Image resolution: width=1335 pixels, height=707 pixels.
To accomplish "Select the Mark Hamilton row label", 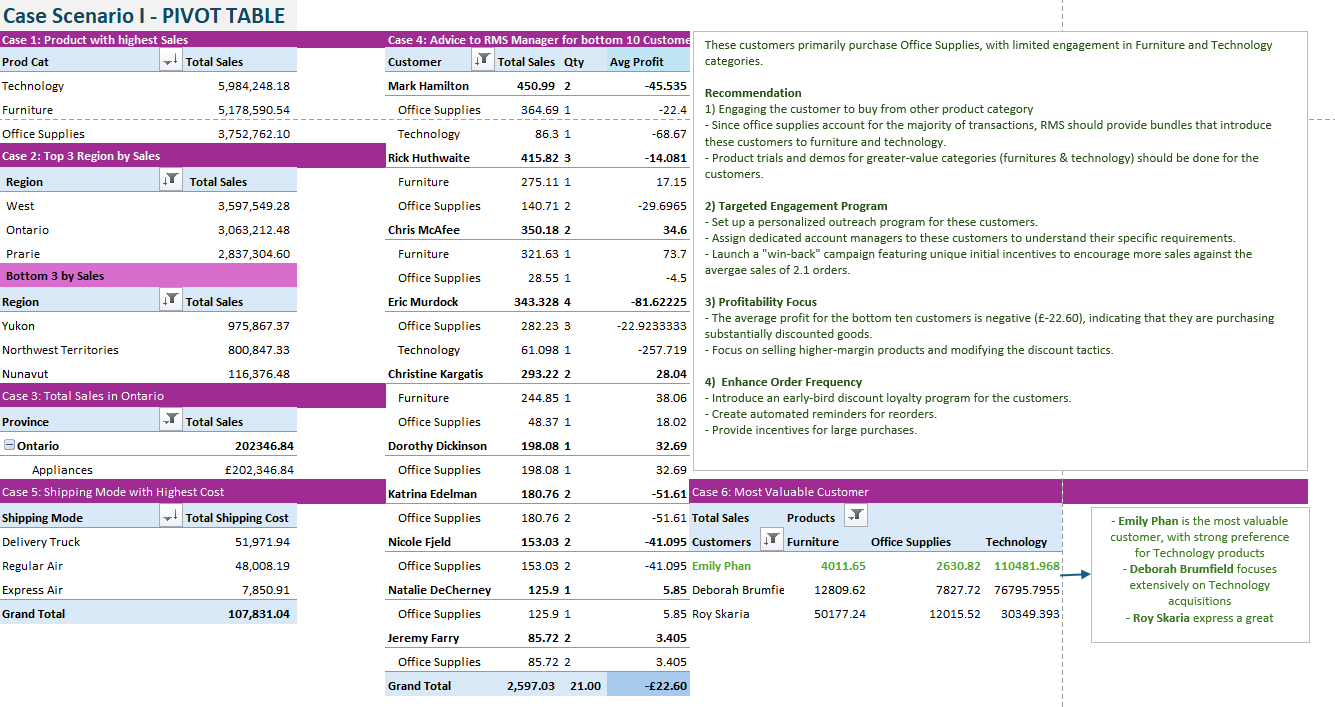I will (428, 86).
